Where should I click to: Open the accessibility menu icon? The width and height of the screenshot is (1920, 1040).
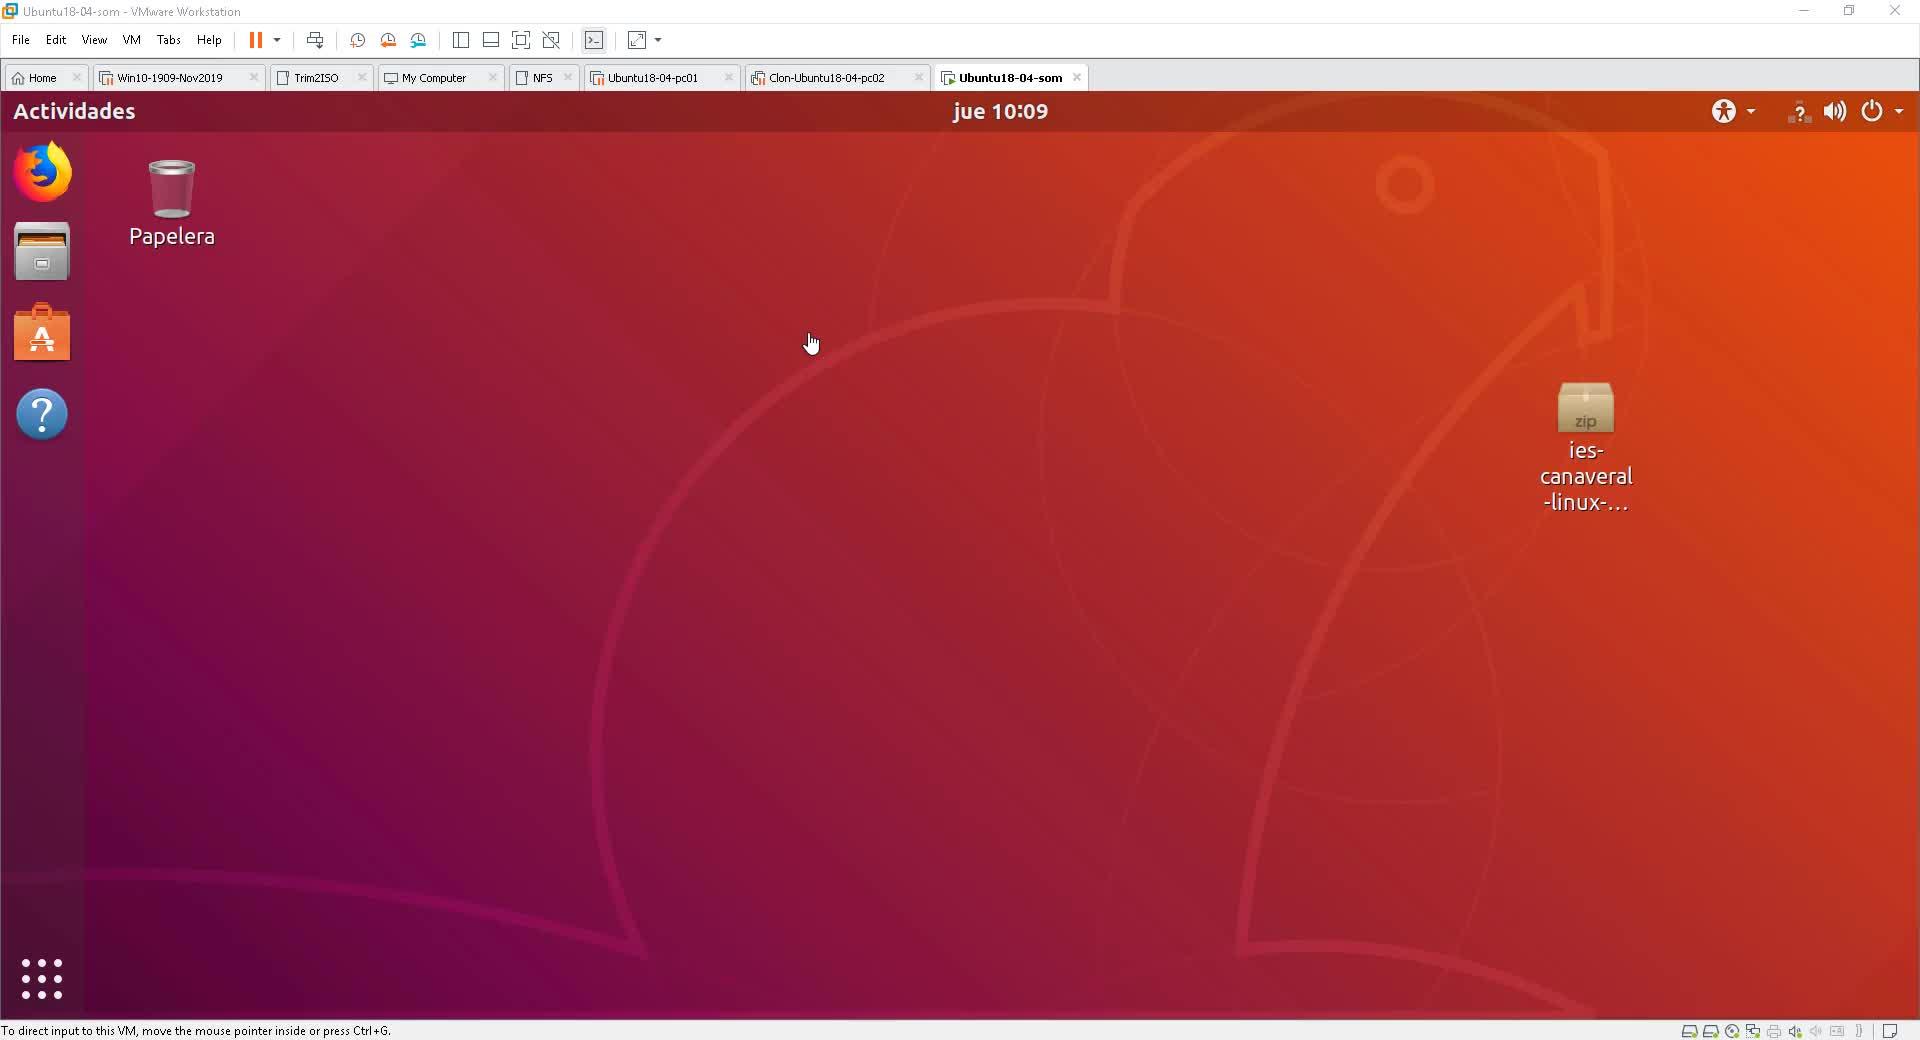(x=1724, y=111)
